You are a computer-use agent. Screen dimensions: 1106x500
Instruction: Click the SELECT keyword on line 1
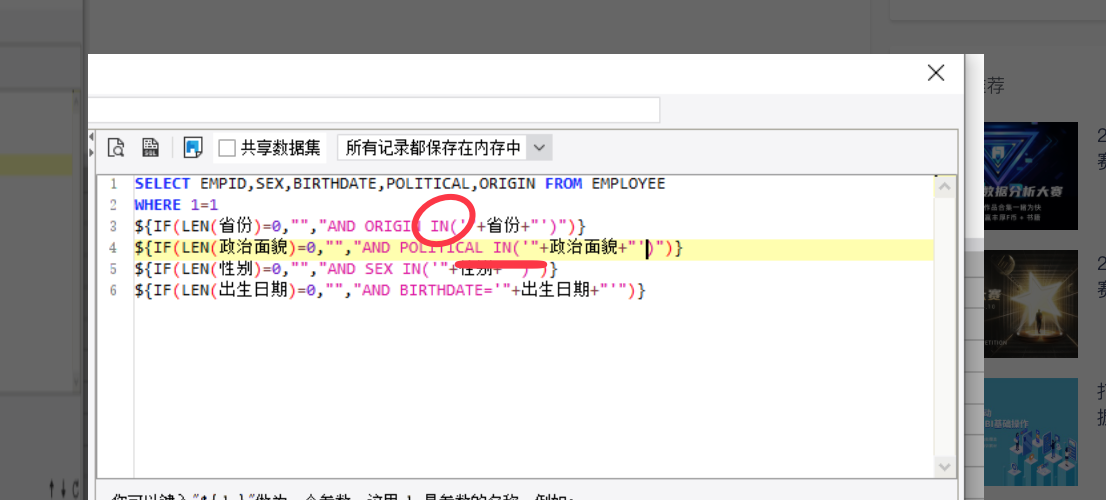(162, 184)
